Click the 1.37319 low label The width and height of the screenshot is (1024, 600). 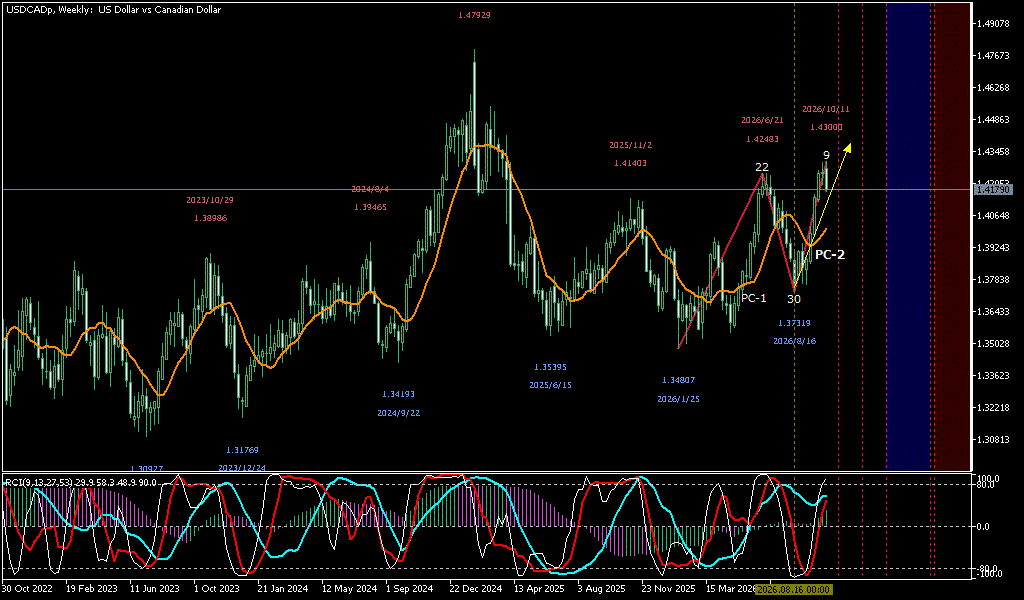click(794, 323)
